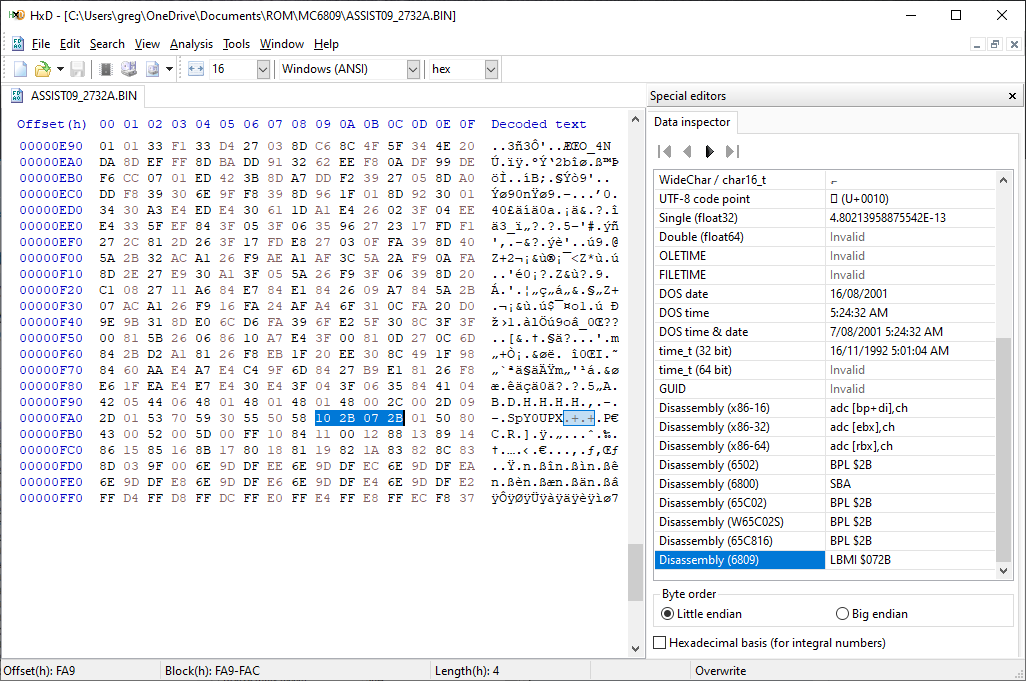Viewport: 1026px width, 681px height.
Task: Enable Hexadecimal basis for integral numbers checkbox
Action: pos(770,642)
